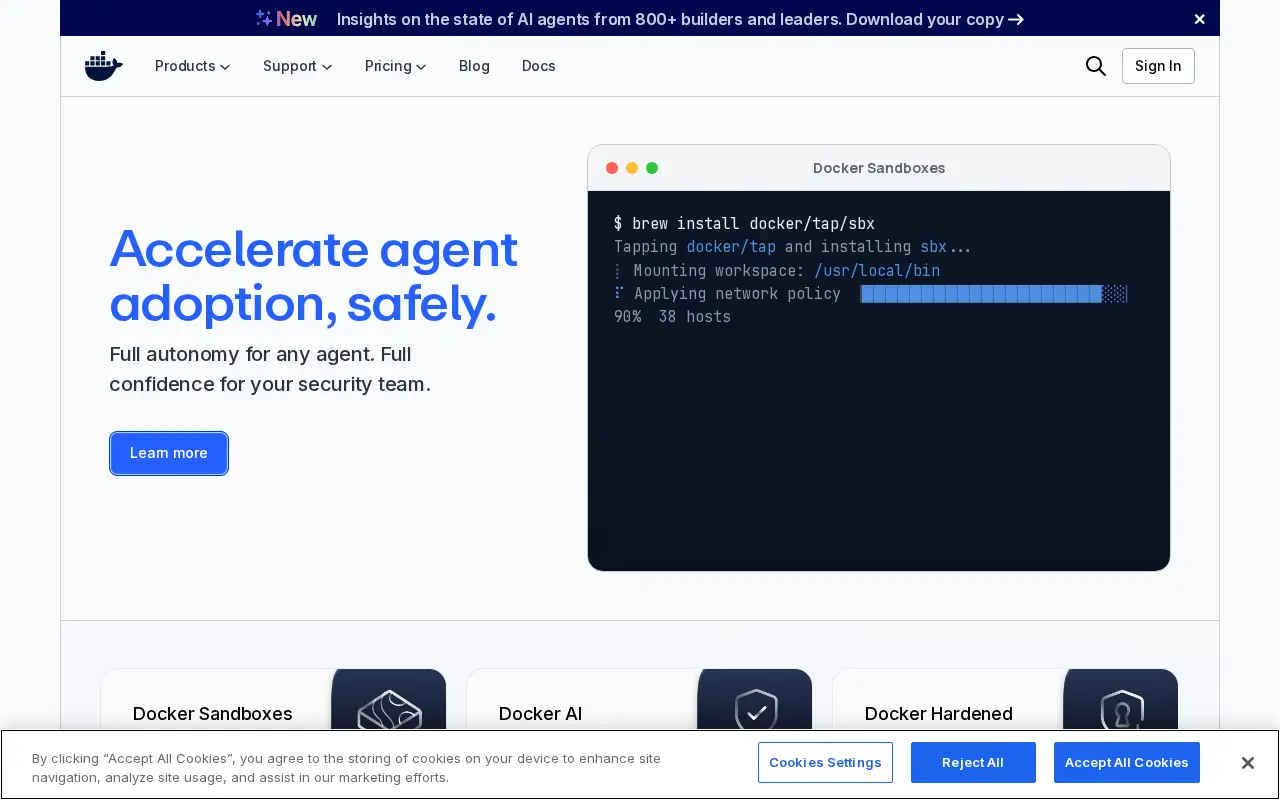The image size is (1280, 800).
Task: Expand the Support menu
Action: [x=298, y=66]
